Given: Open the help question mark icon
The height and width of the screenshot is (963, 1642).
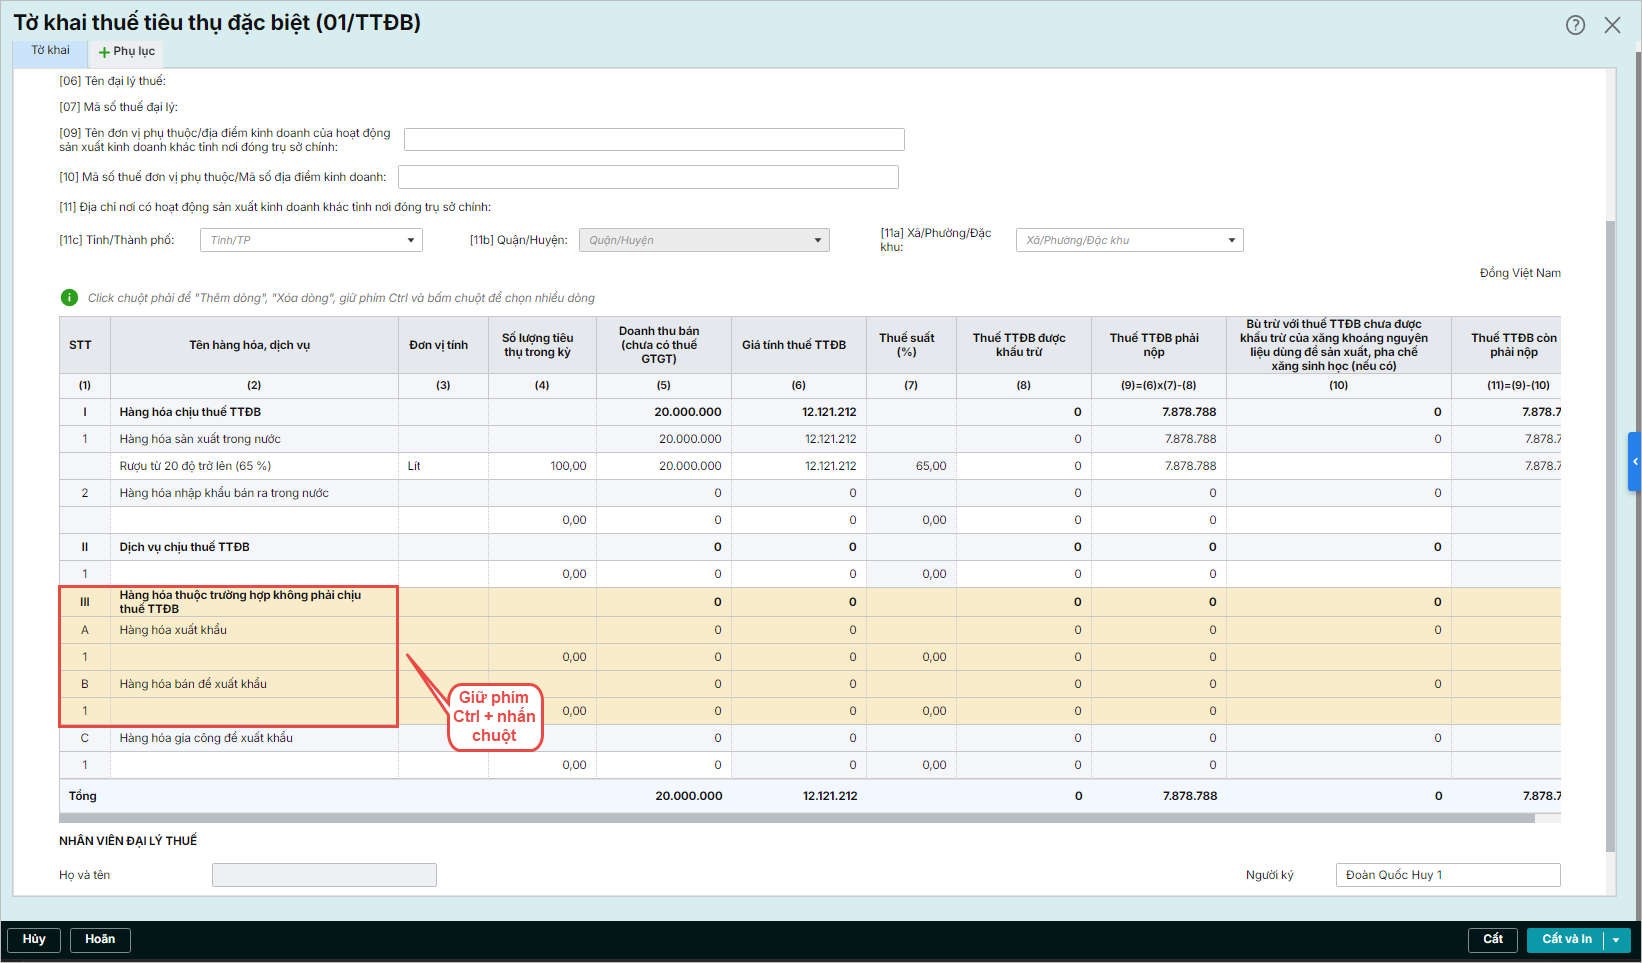Looking at the screenshot, I should click(1575, 25).
